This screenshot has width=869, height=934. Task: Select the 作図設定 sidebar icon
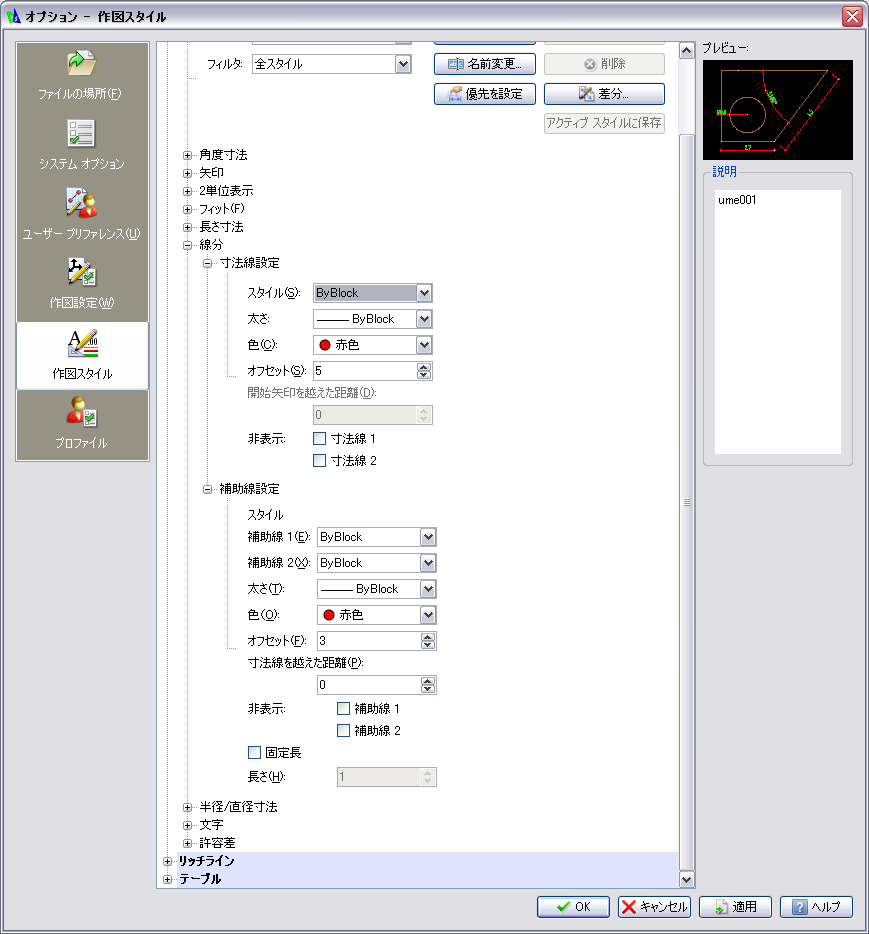click(x=81, y=272)
